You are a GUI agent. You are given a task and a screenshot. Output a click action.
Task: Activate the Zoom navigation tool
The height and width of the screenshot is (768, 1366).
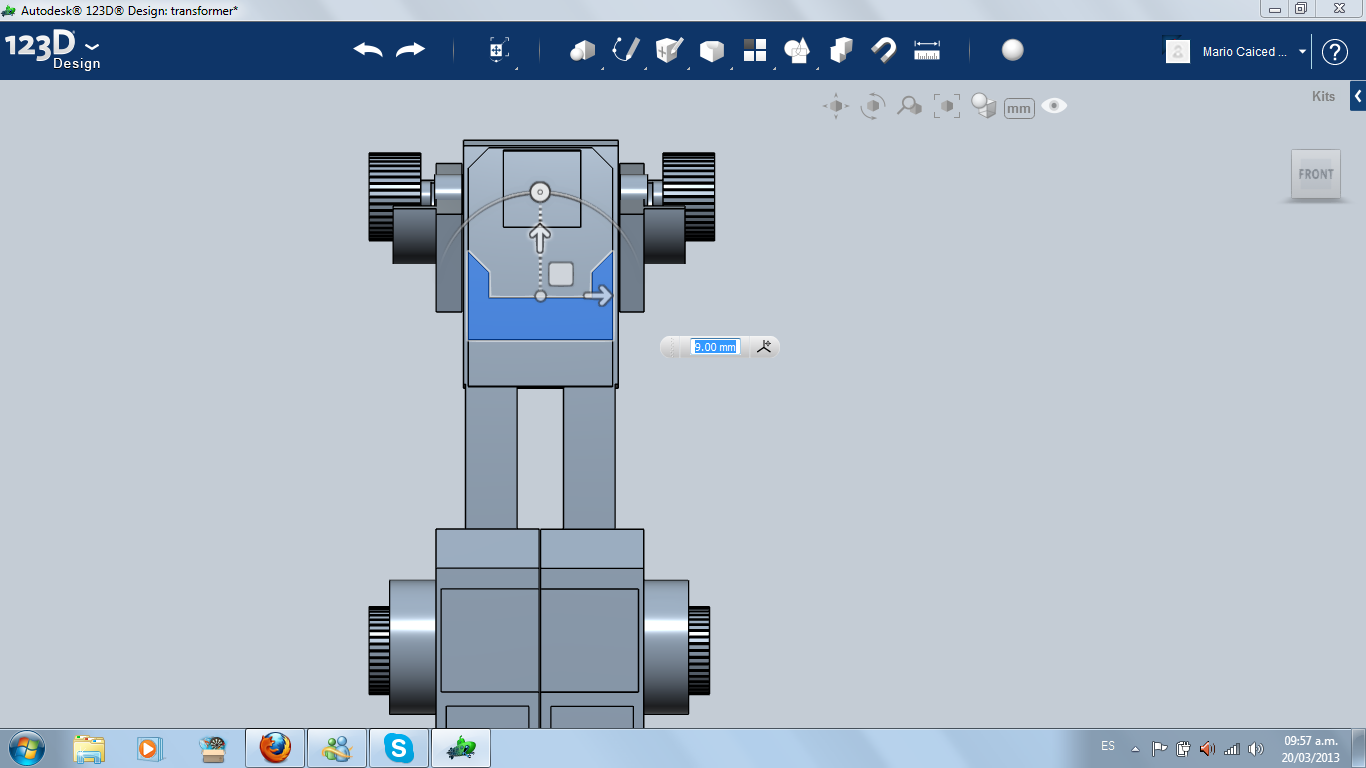coord(909,106)
